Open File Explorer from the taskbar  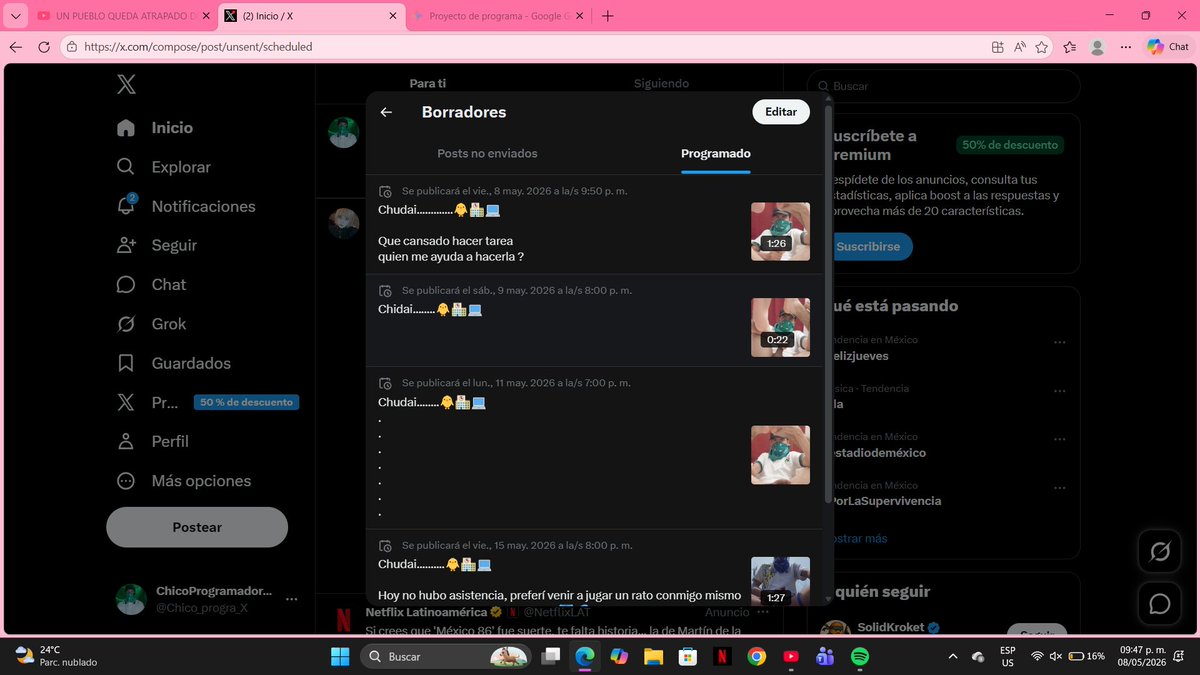coord(653,657)
